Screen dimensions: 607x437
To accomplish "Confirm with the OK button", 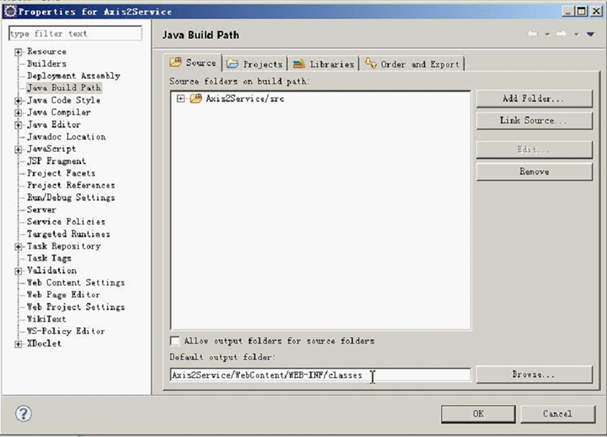I will coord(478,414).
